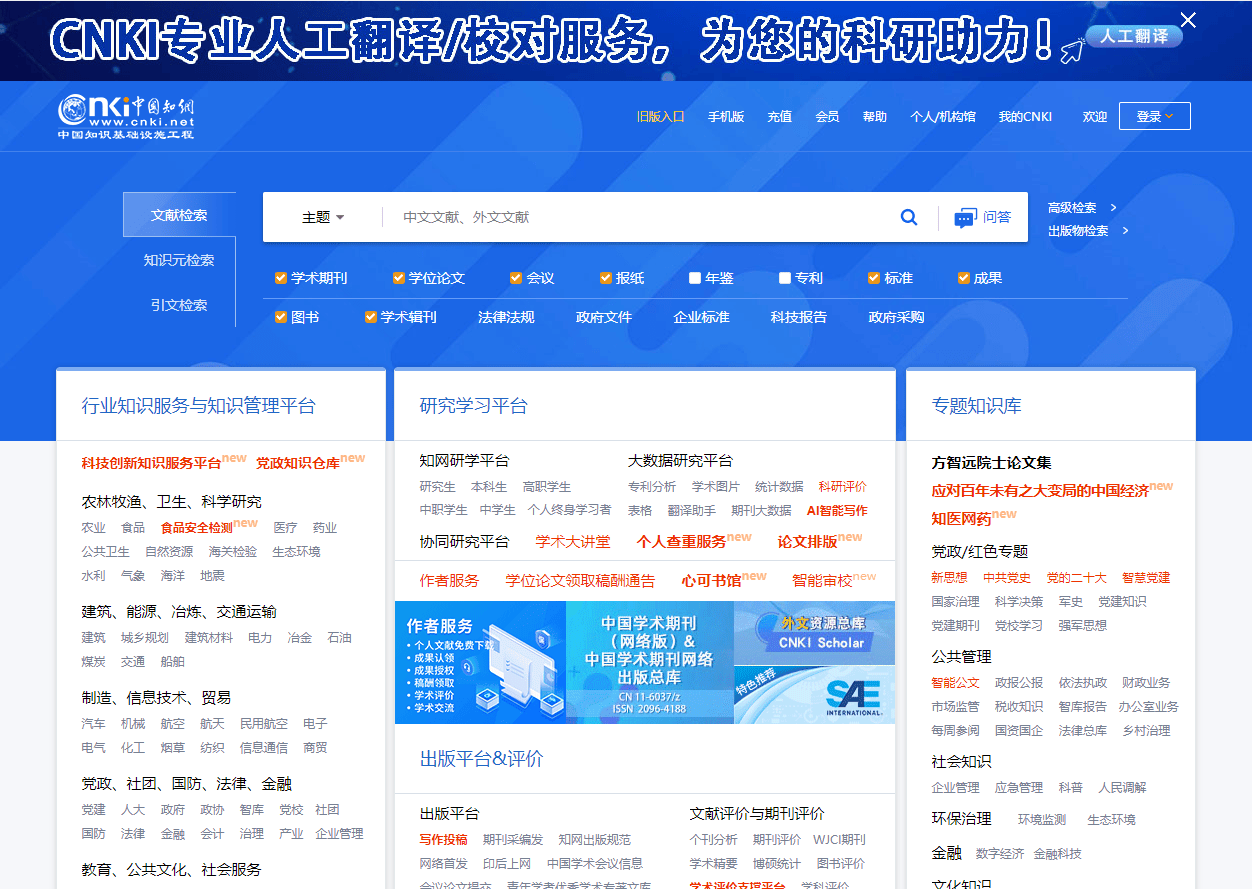Open 高级检索 advanced search

[x=1075, y=207]
